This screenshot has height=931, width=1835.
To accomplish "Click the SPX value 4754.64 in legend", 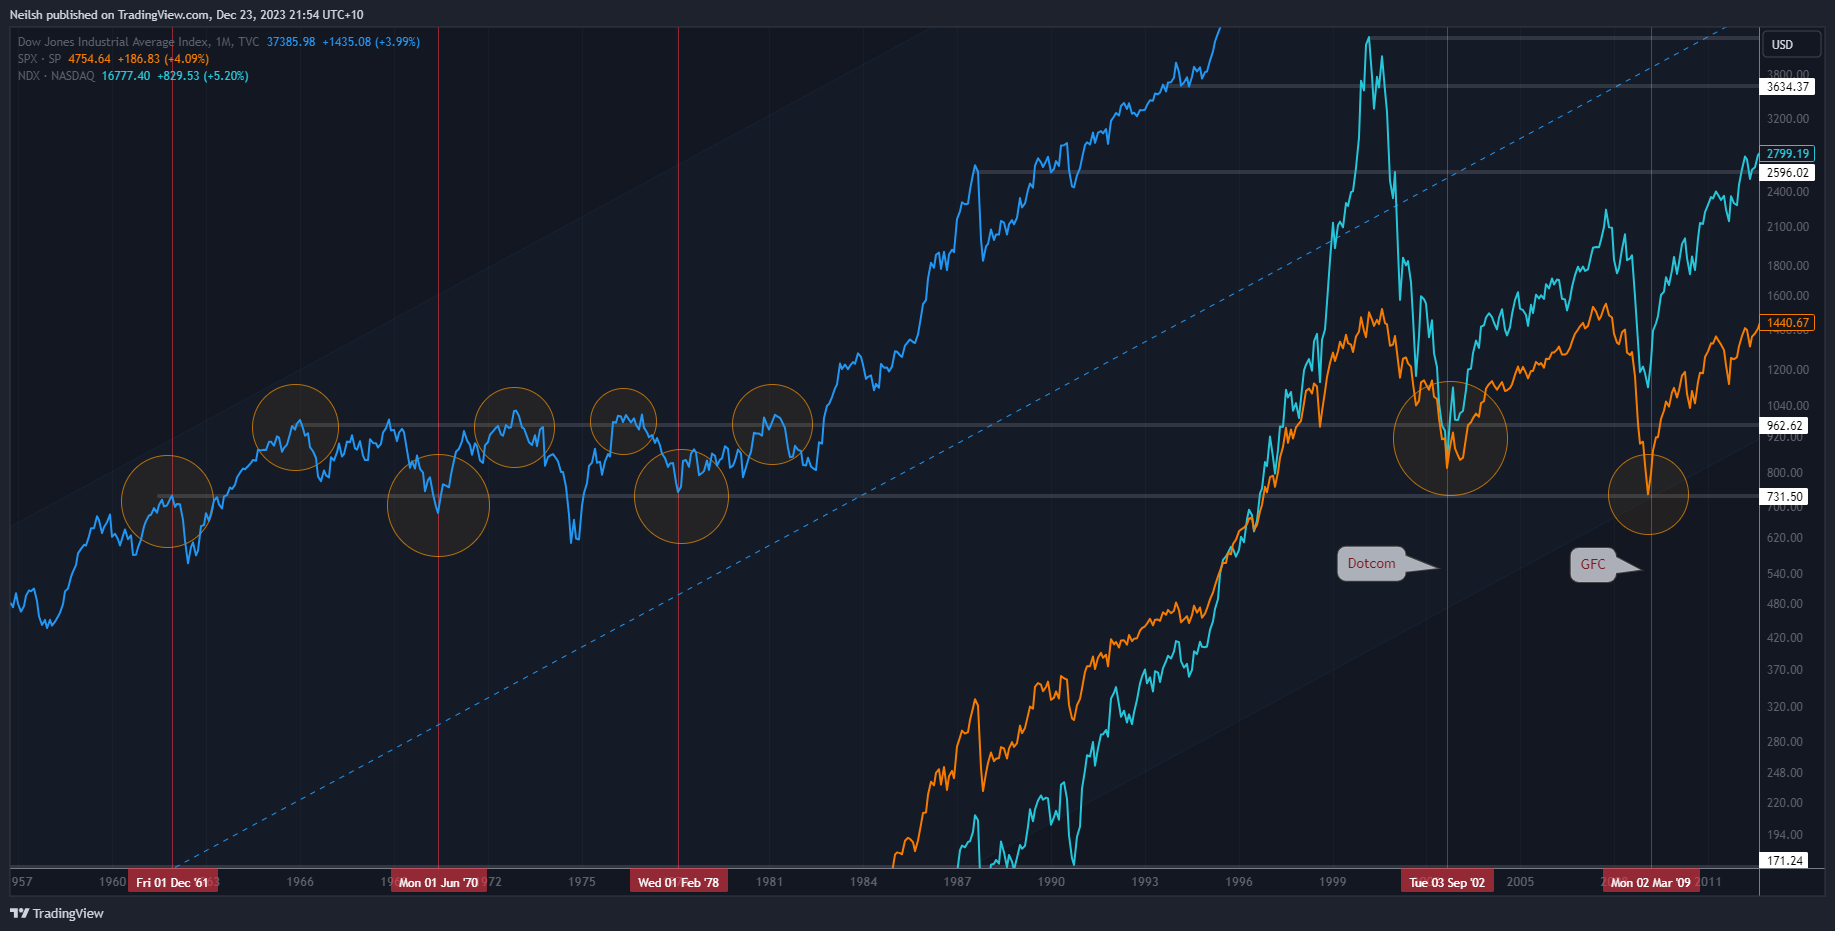I will point(90,59).
